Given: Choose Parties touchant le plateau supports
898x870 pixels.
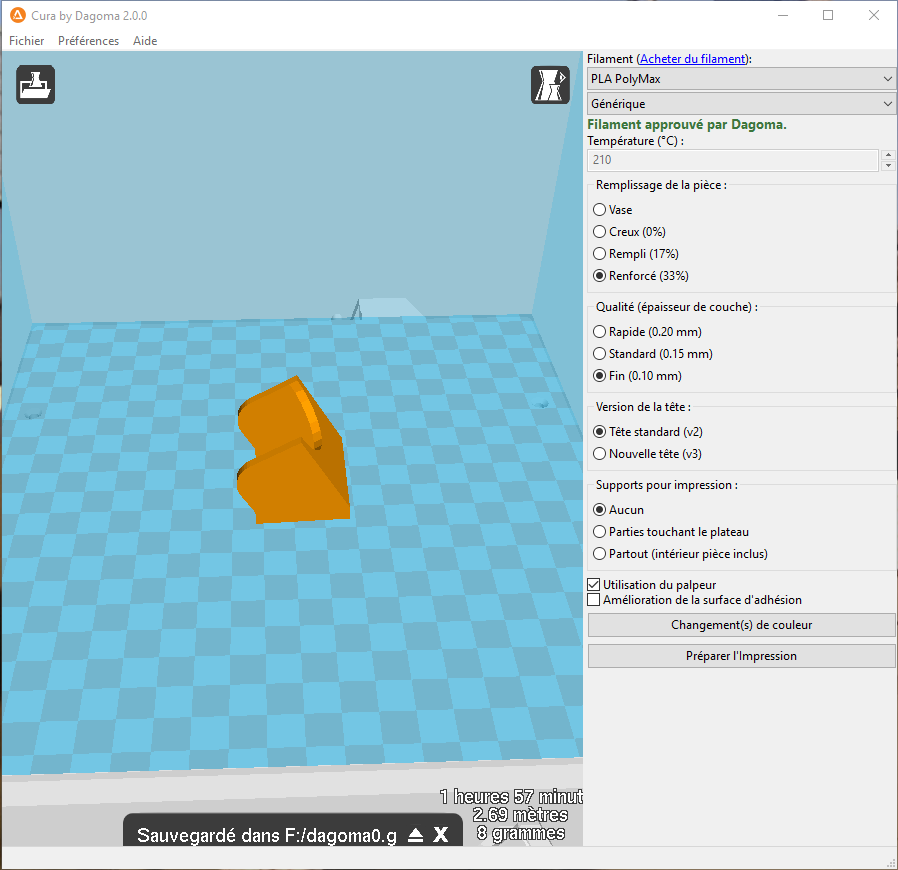Looking at the screenshot, I should click(x=671, y=532).
